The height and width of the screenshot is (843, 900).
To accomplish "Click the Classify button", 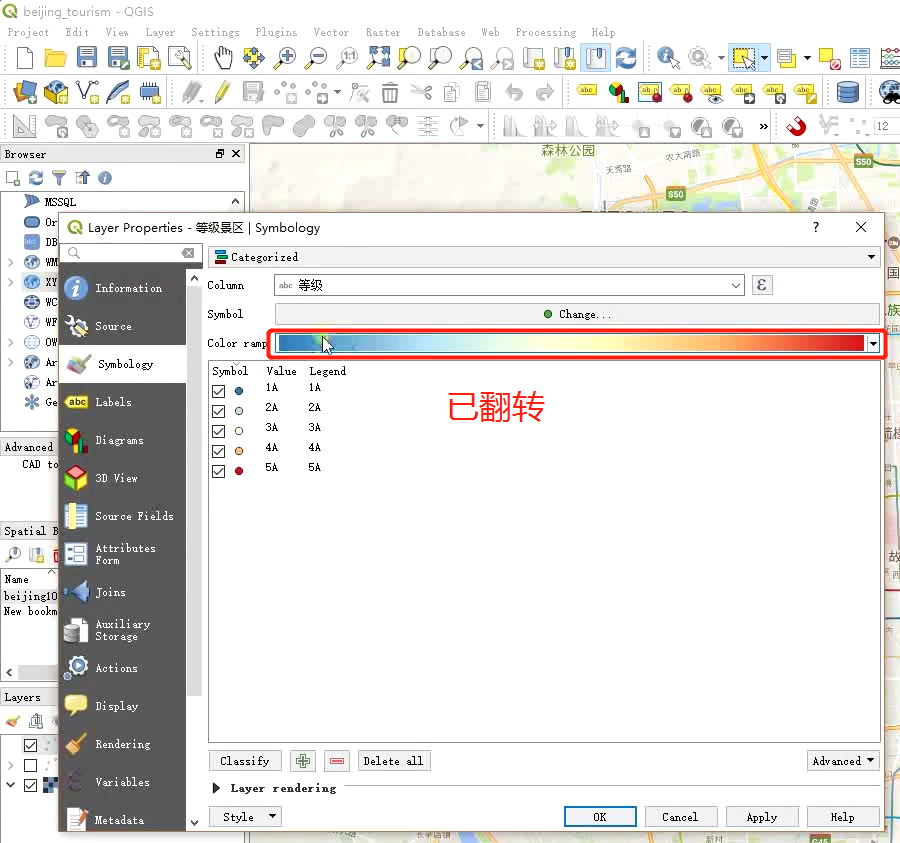I will coord(245,760).
